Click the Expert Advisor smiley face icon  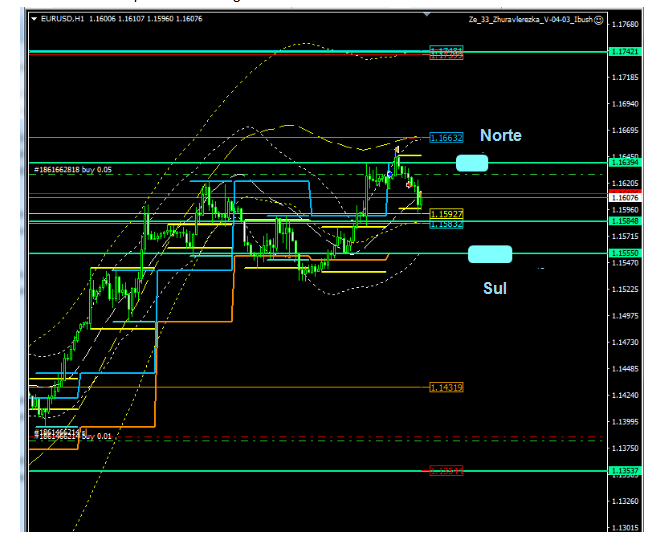coord(598,19)
